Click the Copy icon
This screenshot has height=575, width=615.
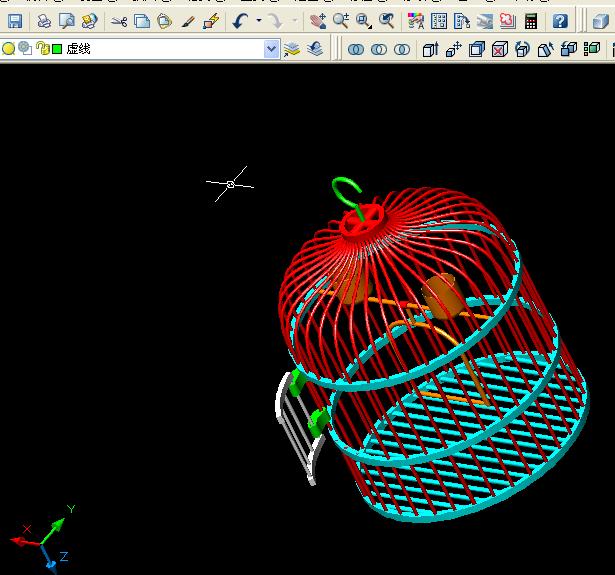tap(142, 21)
